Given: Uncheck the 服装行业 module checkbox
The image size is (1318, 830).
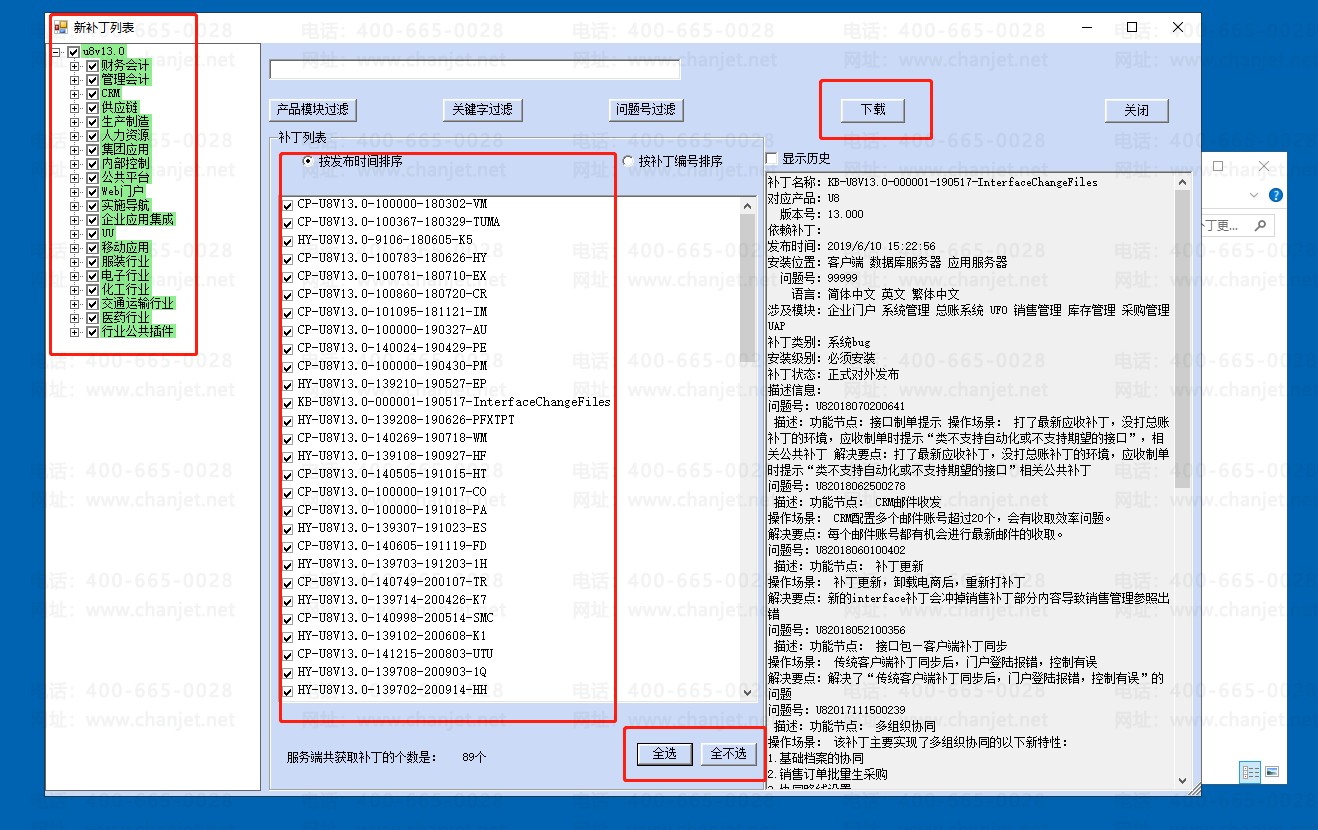Looking at the screenshot, I should tap(92, 262).
